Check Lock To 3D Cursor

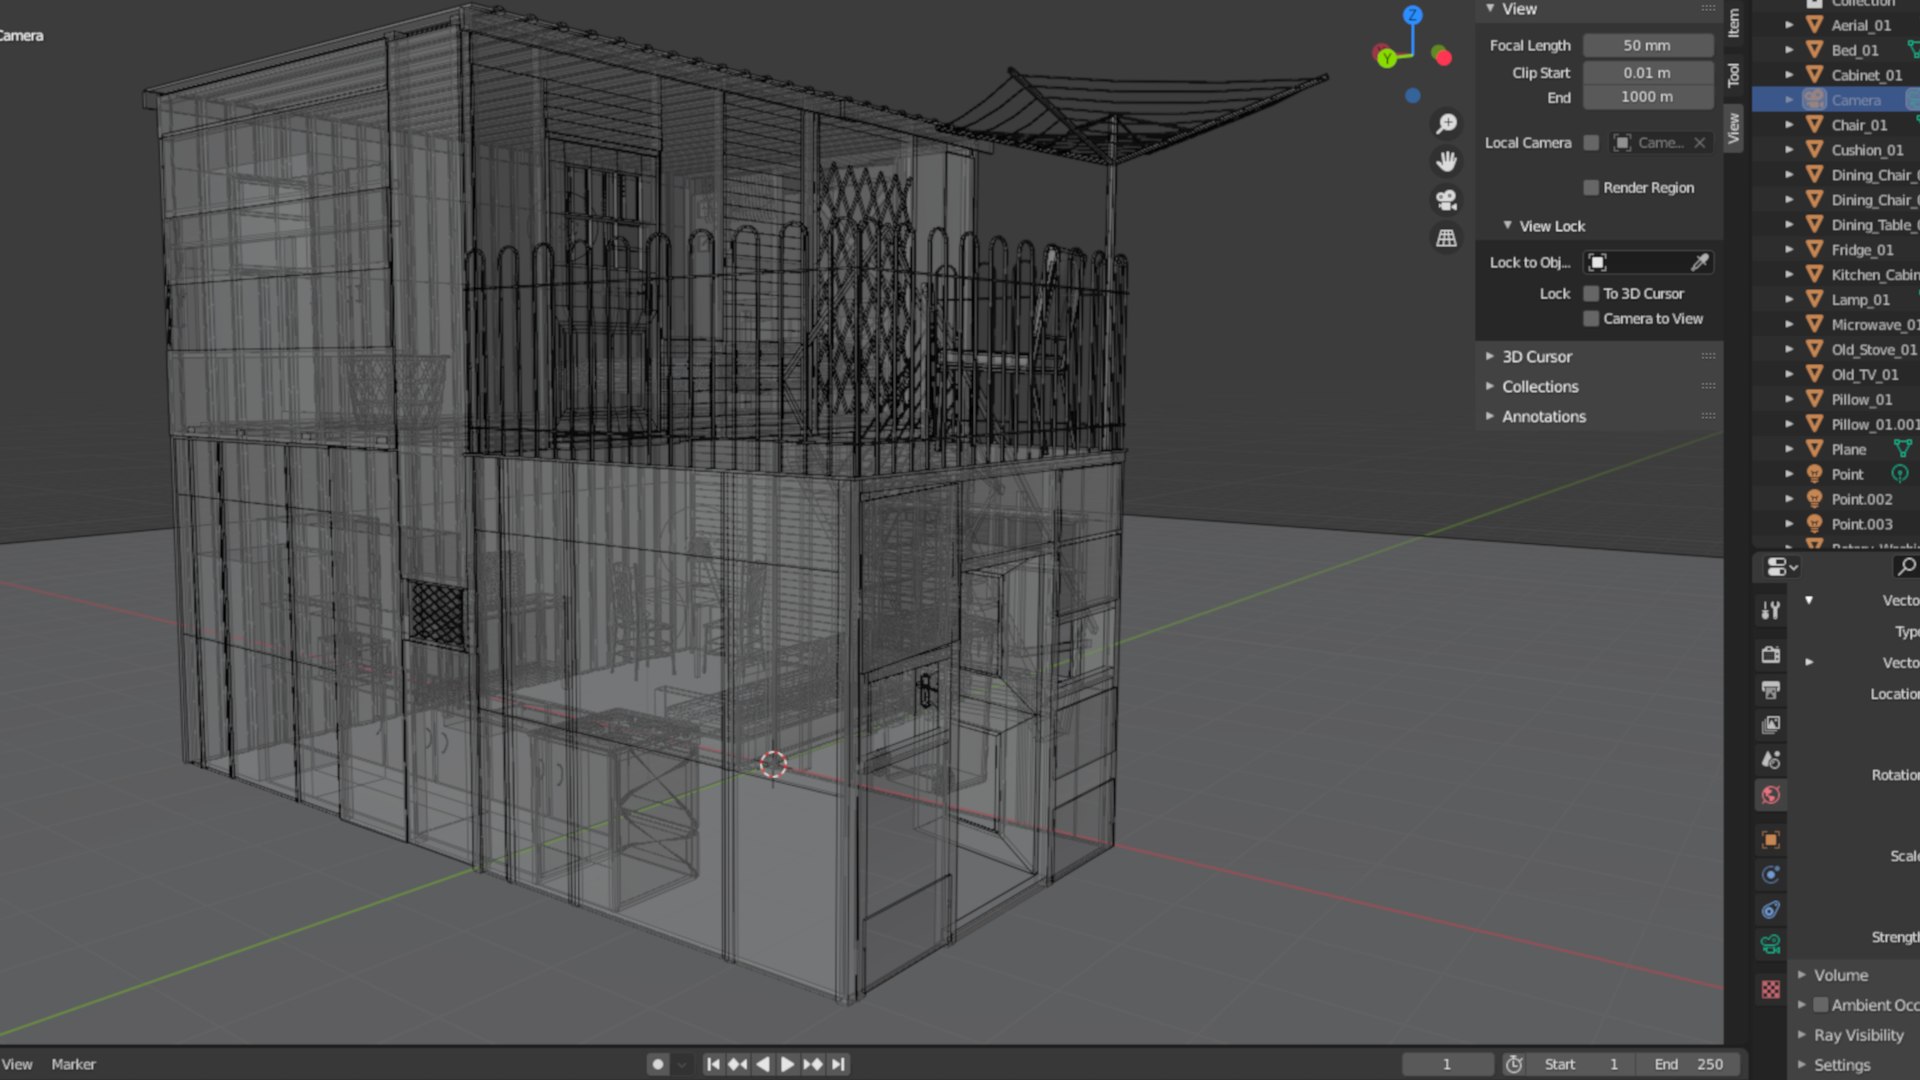[x=1591, y=294]
